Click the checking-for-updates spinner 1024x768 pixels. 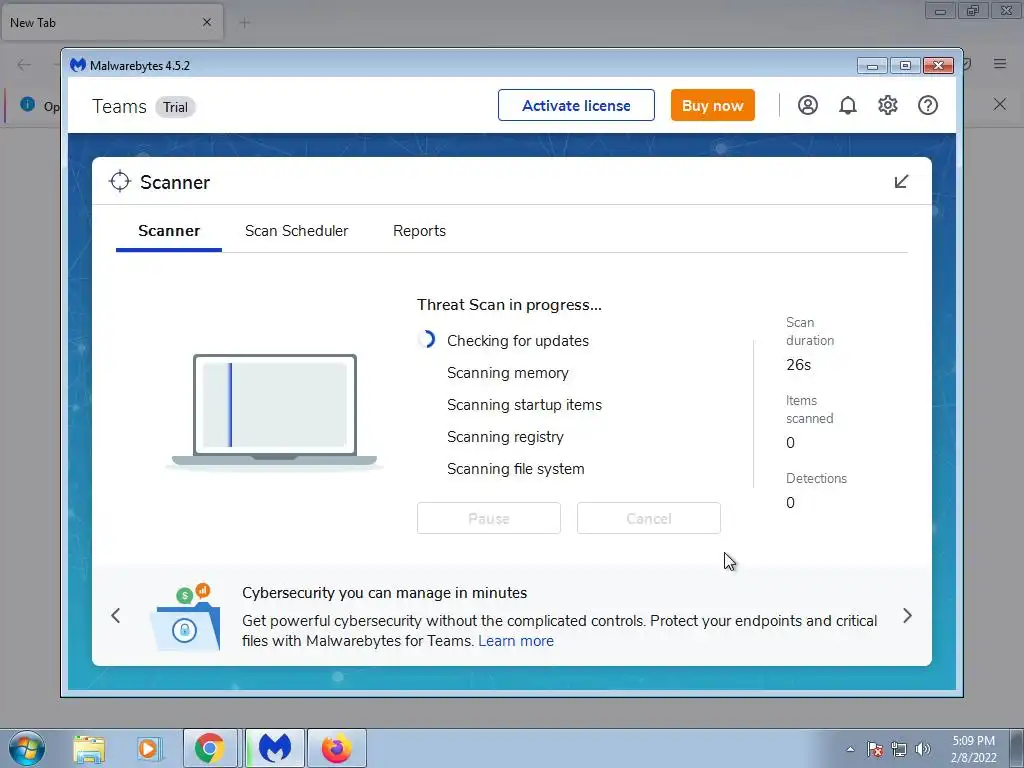[426, 339]
